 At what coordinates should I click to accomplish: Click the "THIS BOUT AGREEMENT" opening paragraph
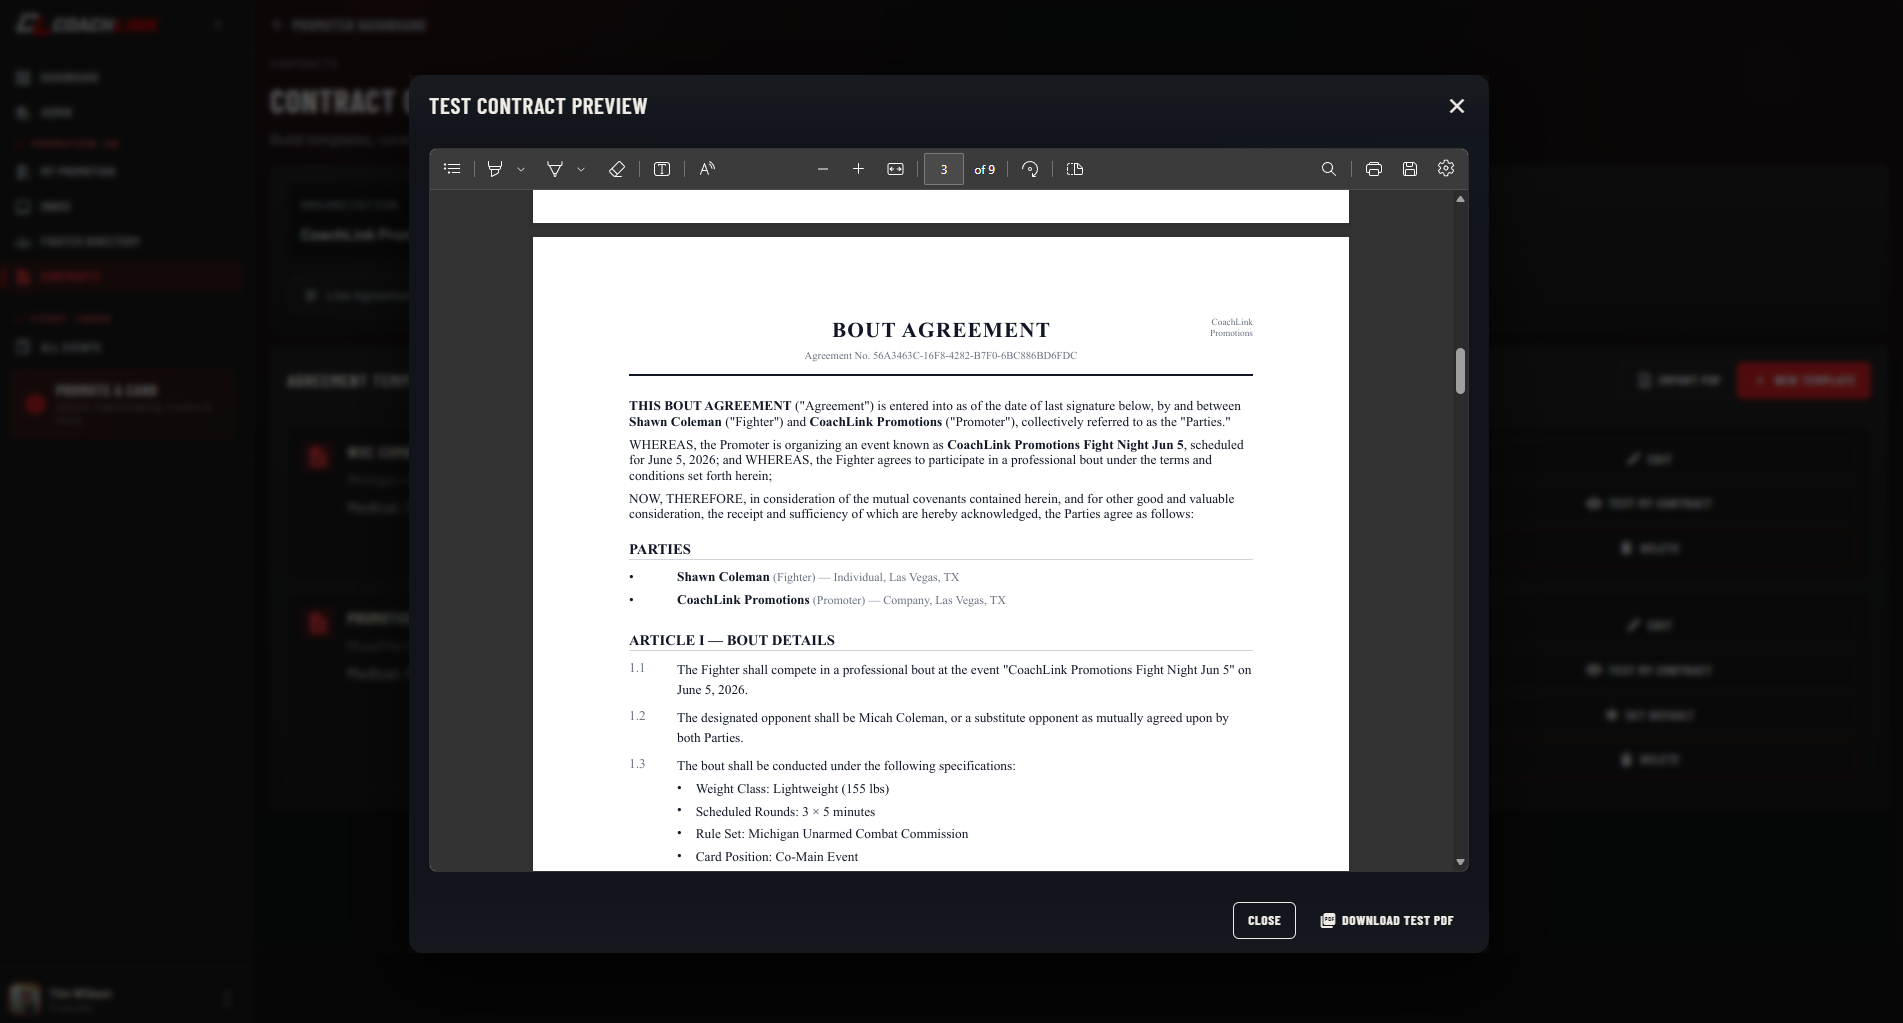point(936,414)
